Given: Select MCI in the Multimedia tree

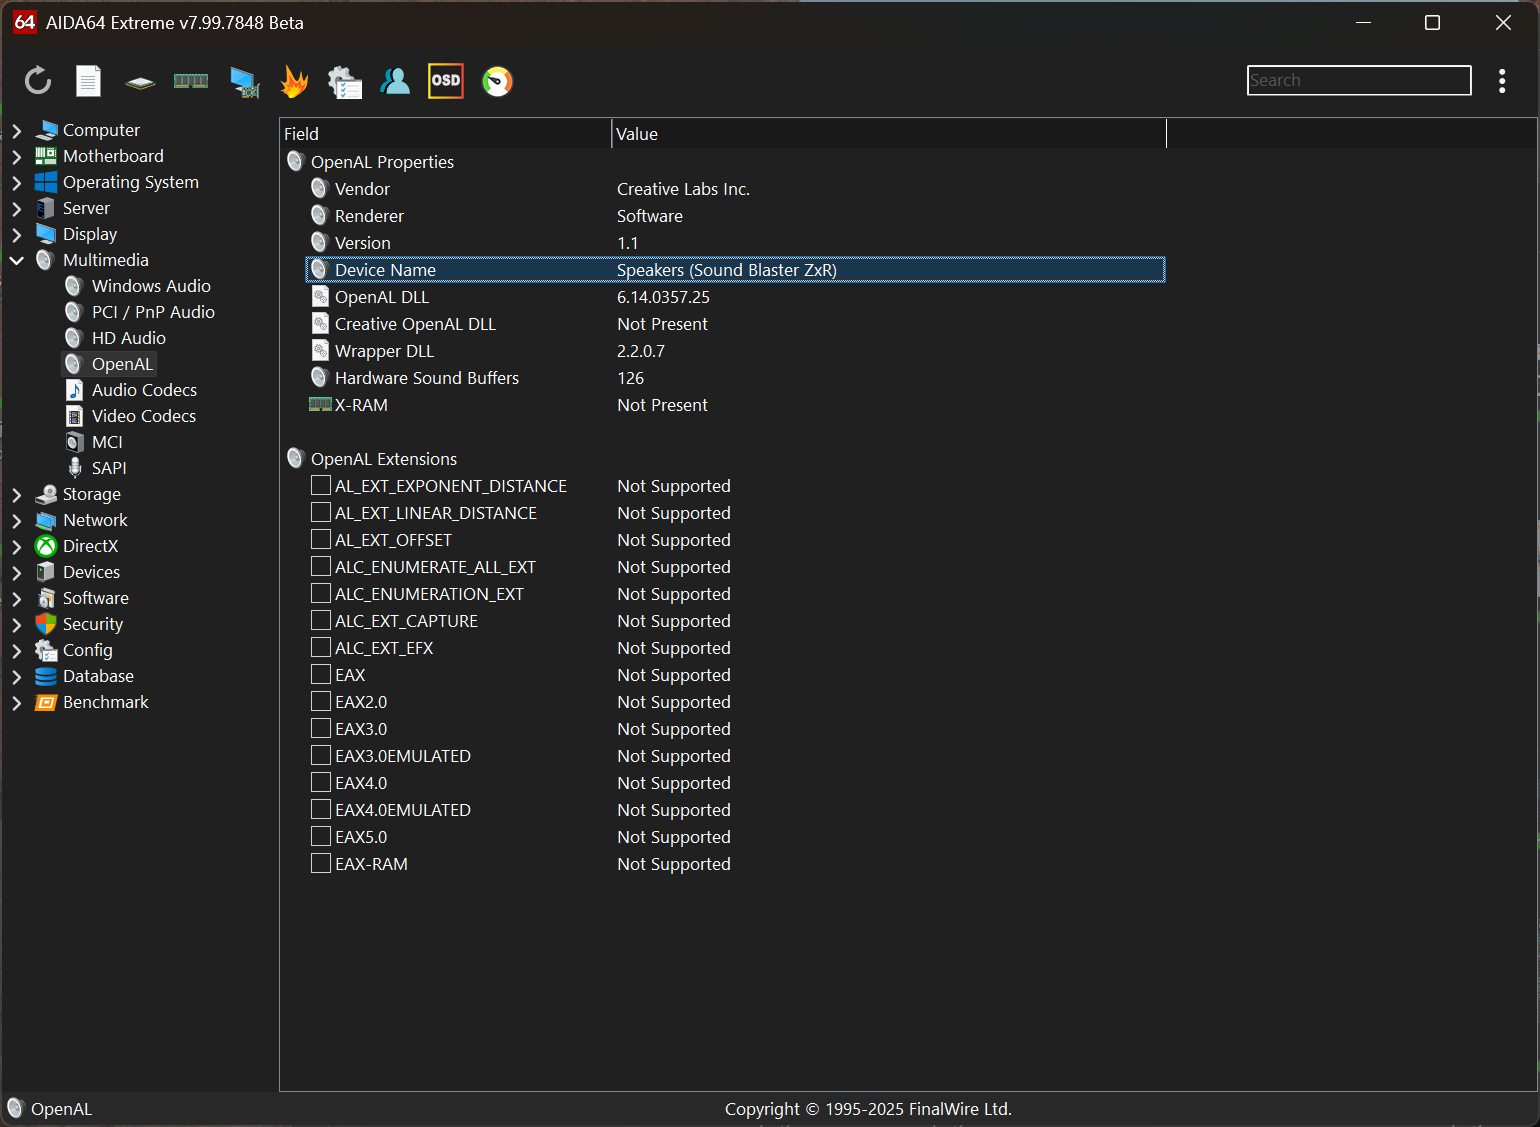Looking at the screenshot, I should [107, 442].
